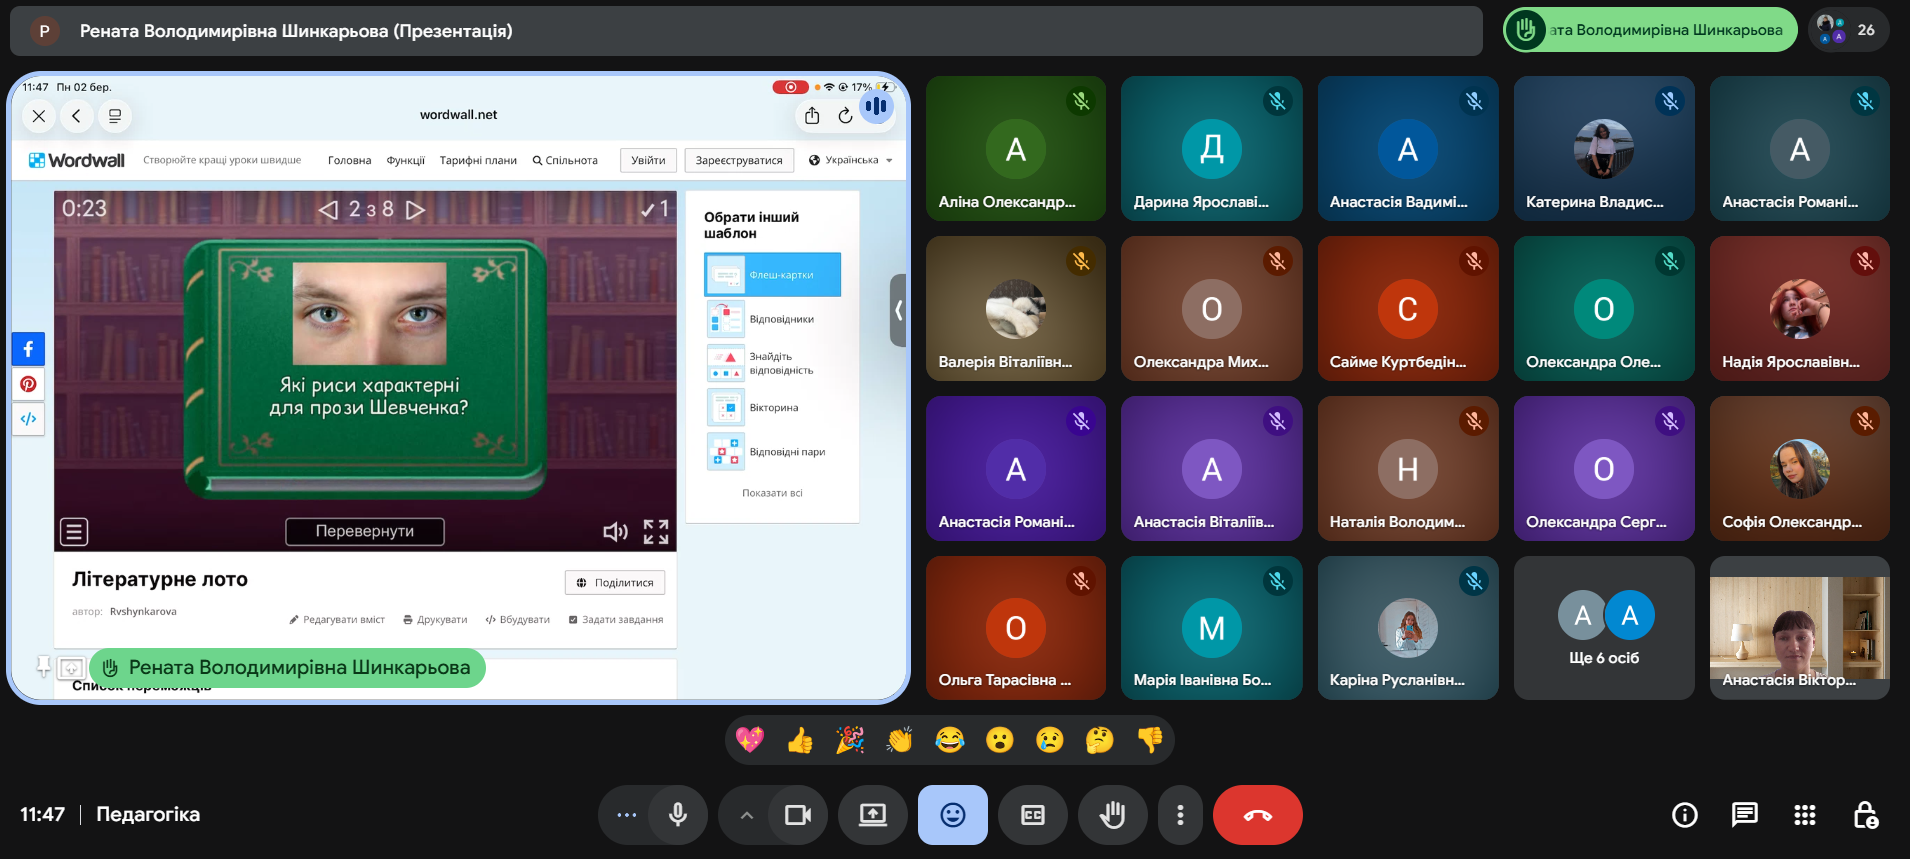1910x859 pixels.
Task: Go to previous flashcard with left arrow
Action: point(328,209)
